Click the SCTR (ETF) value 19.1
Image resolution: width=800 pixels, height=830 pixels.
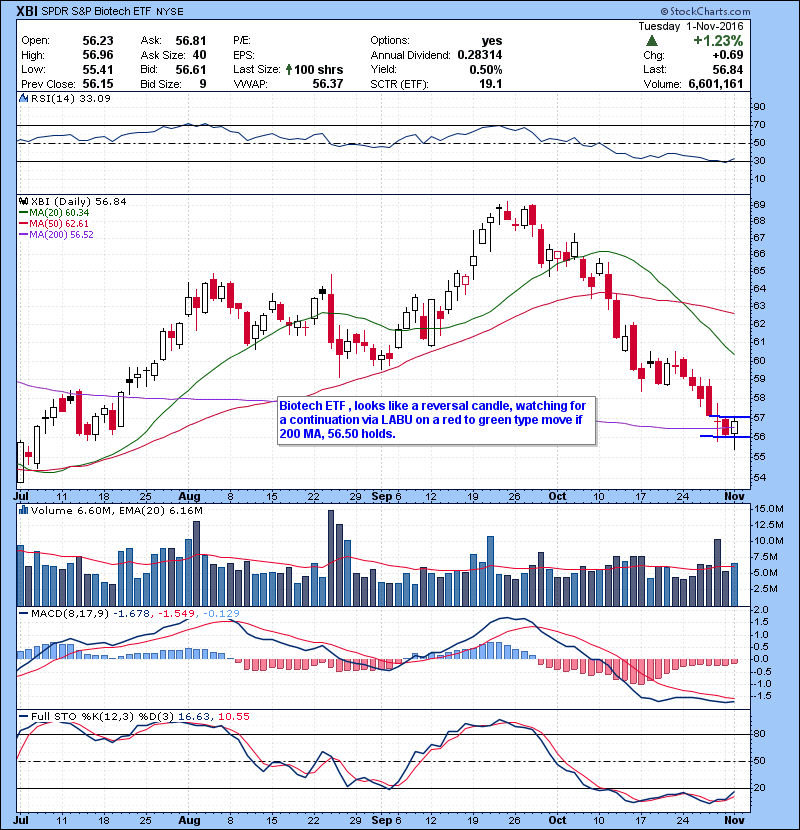point(491,84)
